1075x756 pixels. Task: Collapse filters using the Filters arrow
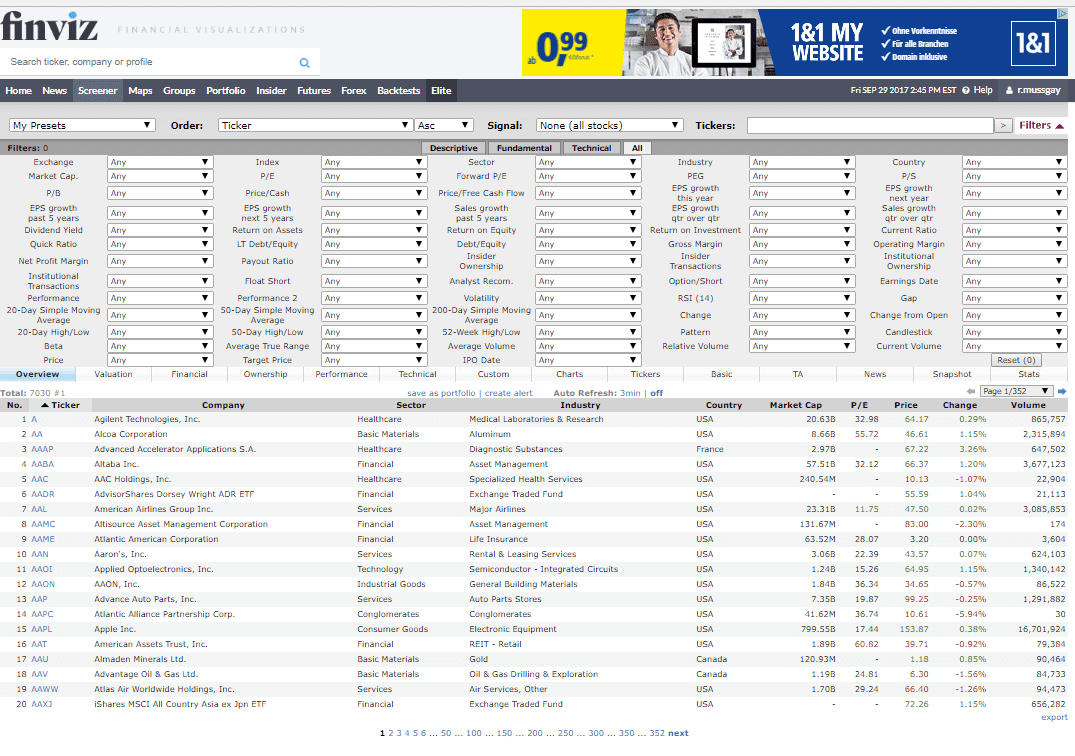1060,126
